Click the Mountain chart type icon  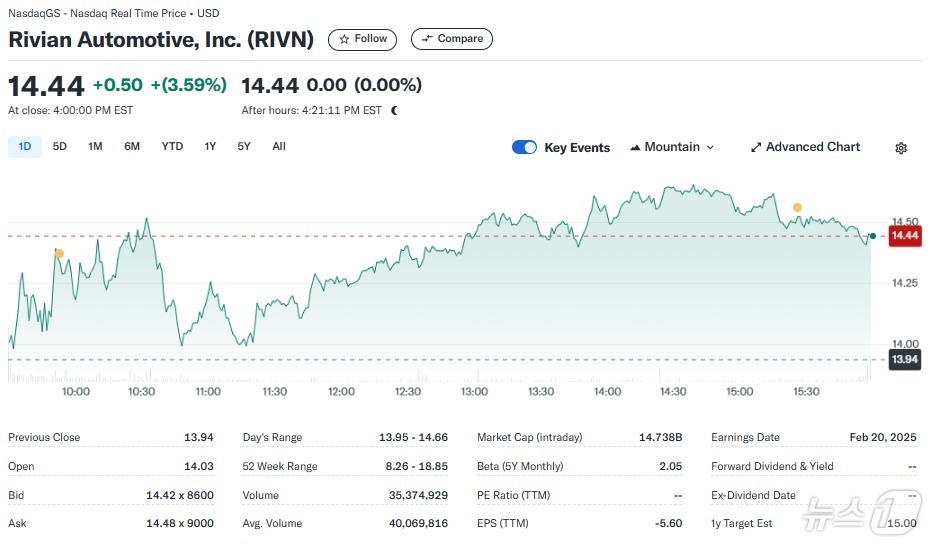635,147
